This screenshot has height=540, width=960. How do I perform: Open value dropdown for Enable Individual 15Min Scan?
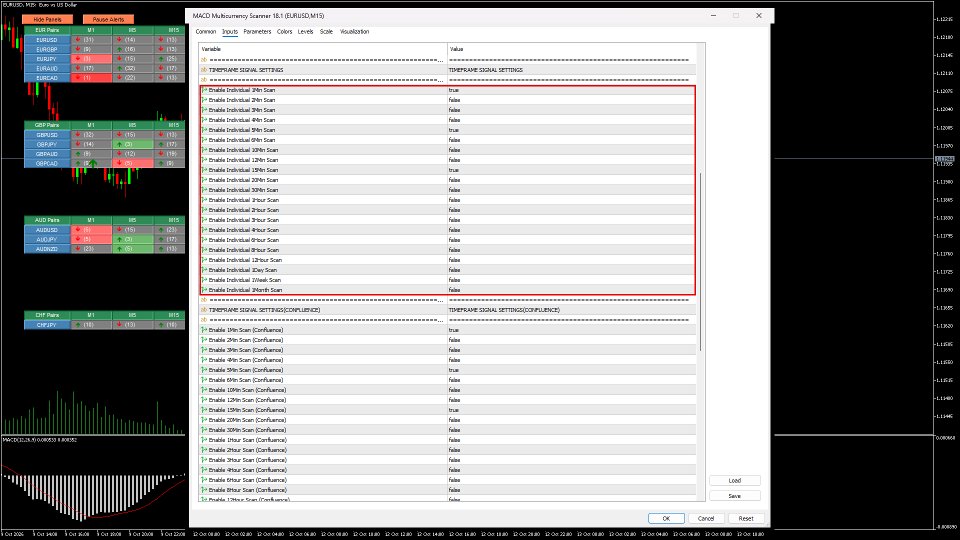[x=571, y=170]
